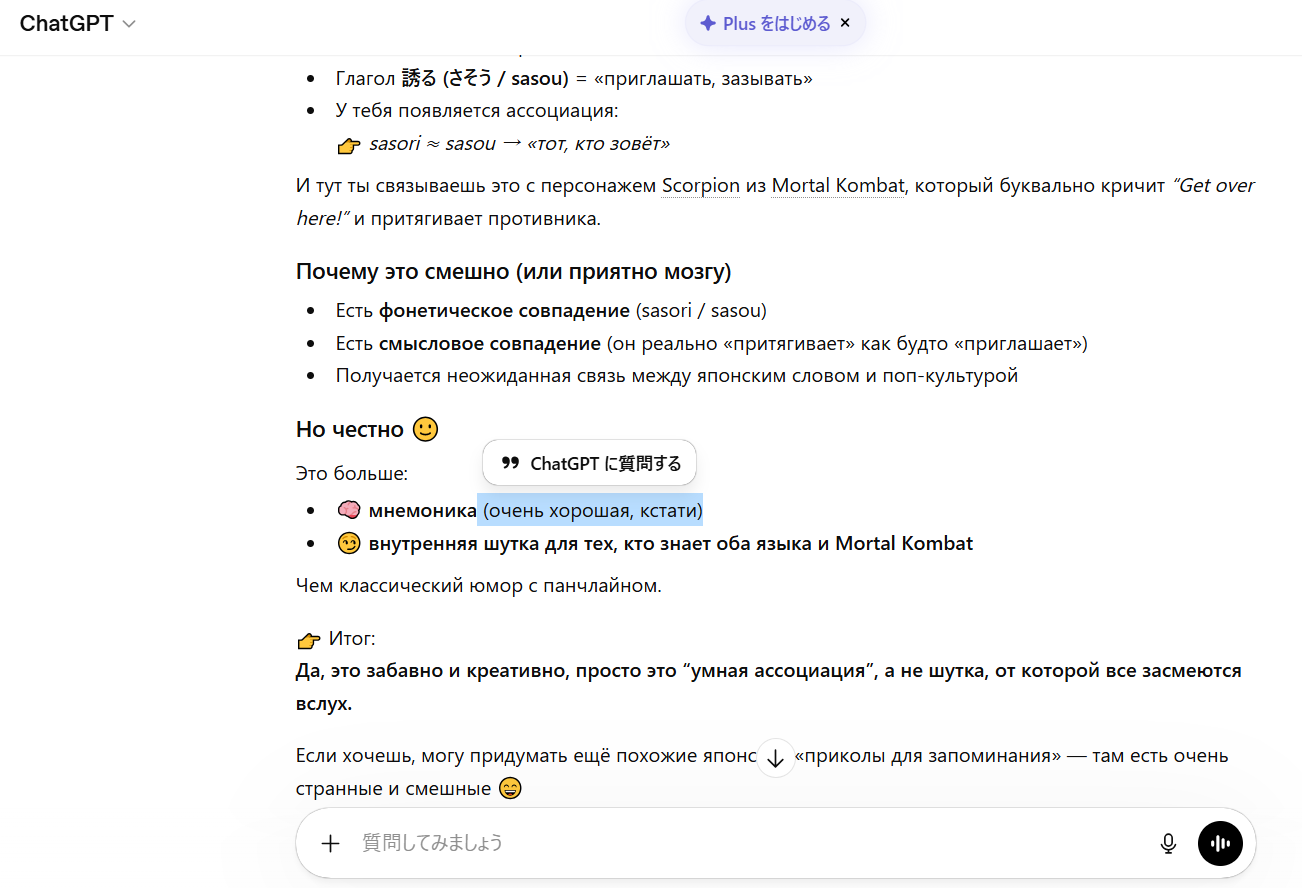Click the quoted phrase "Get over here!"
The height and width of the screenshot is (888, 1302).
pyautogui.click(x=775, y=201)
